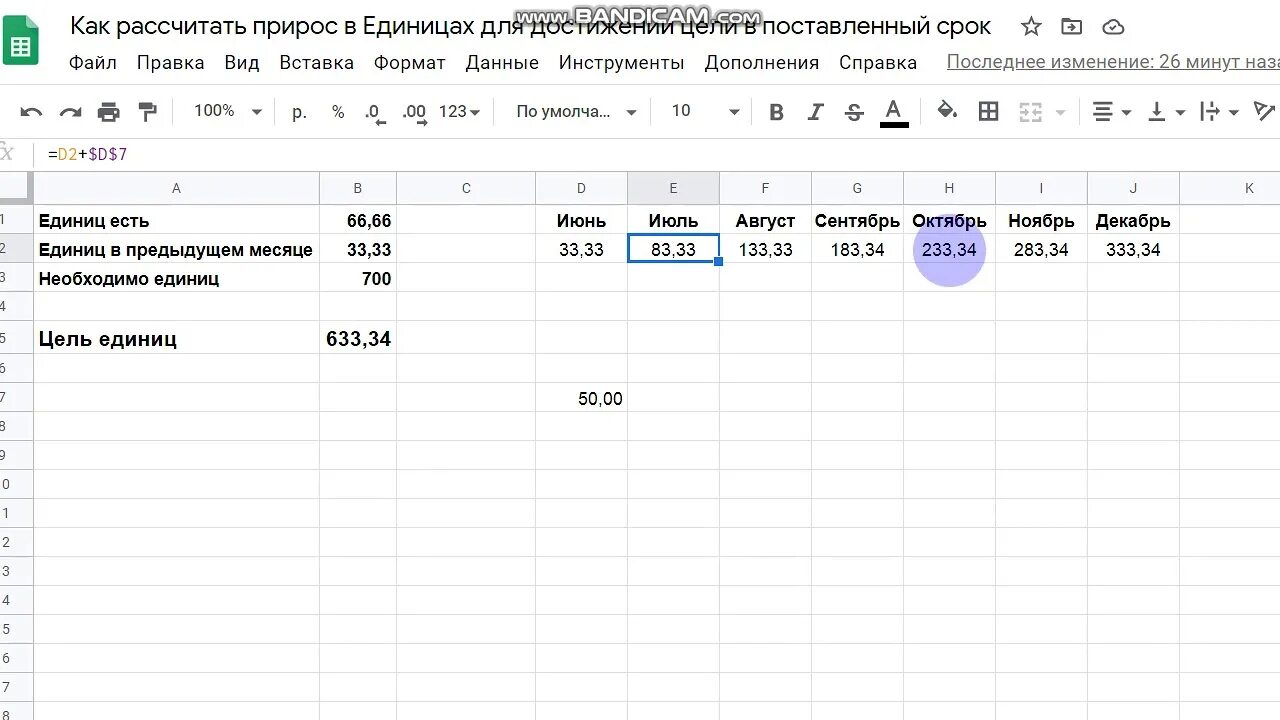The image size is (1280, 720).
Task: Select the 'Декабрь' header cell
Action: 1133,221
